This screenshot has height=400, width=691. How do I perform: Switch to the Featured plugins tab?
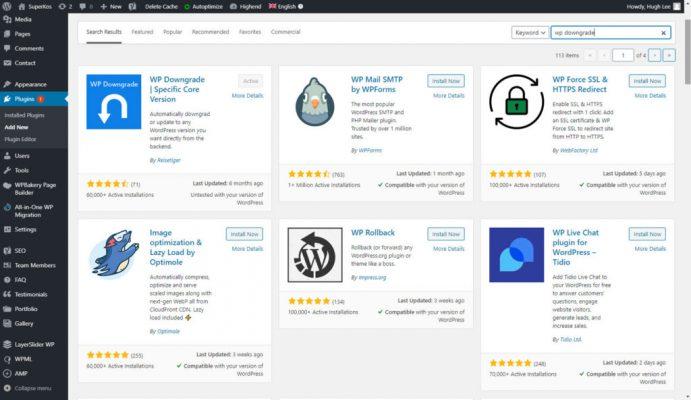coord(142,32)
